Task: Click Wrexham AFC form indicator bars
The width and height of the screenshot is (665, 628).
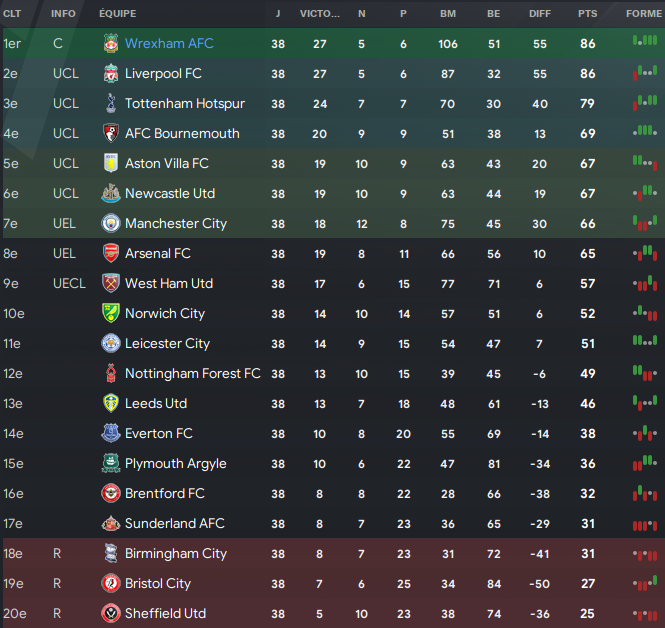Action: click(x=645, y=41)
